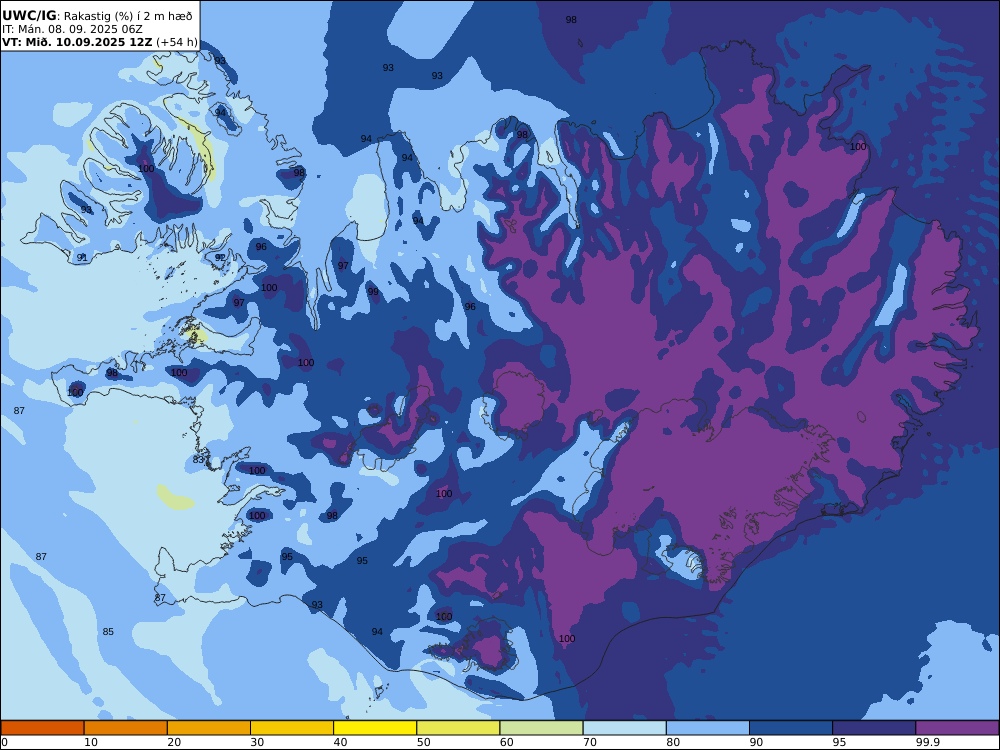Screen dimensions: 1000x750
Task: Click legend tick label '10'
Action: click(x=91, y=742)
